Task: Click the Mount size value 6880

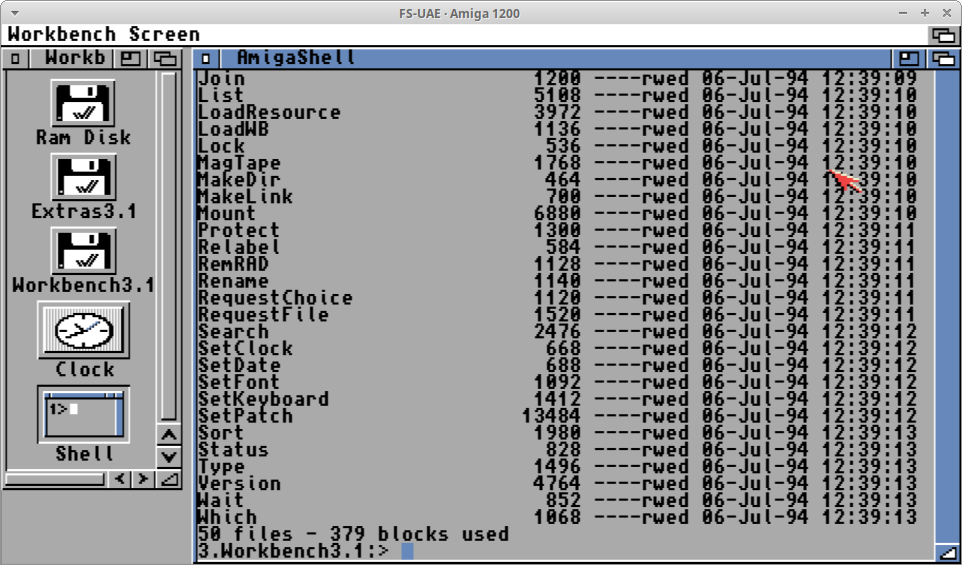Action: click(x=557, y=213)
